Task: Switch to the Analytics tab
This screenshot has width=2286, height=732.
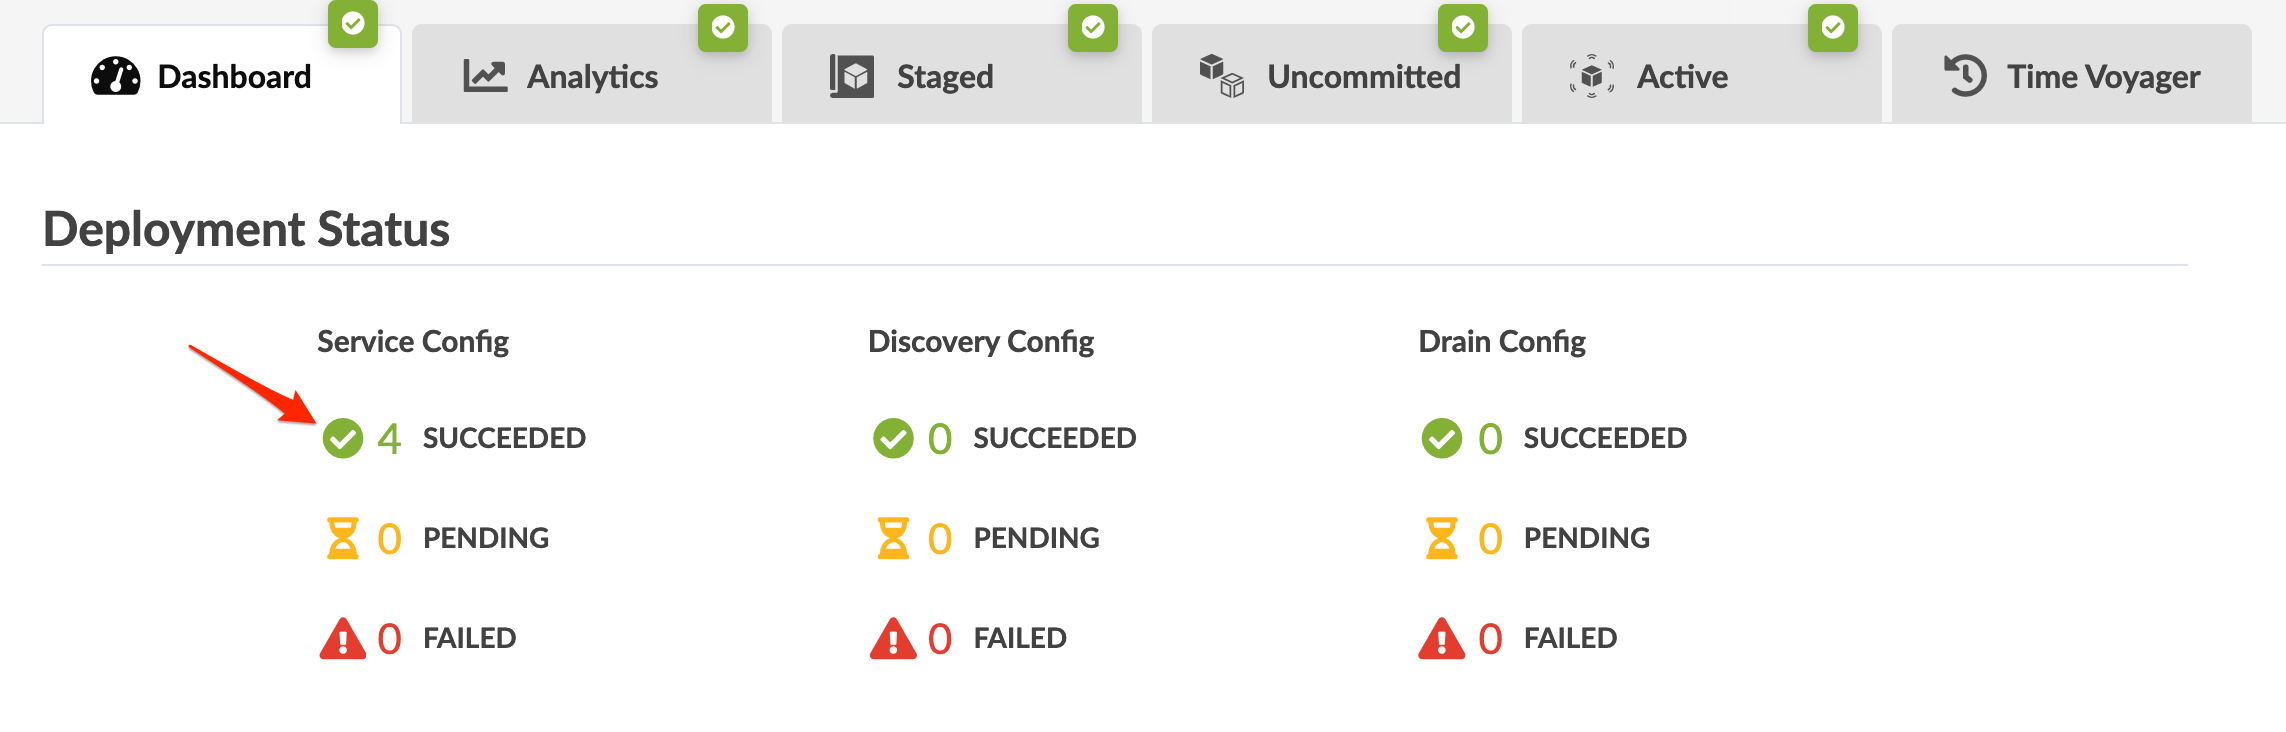Action: point(592,77)
